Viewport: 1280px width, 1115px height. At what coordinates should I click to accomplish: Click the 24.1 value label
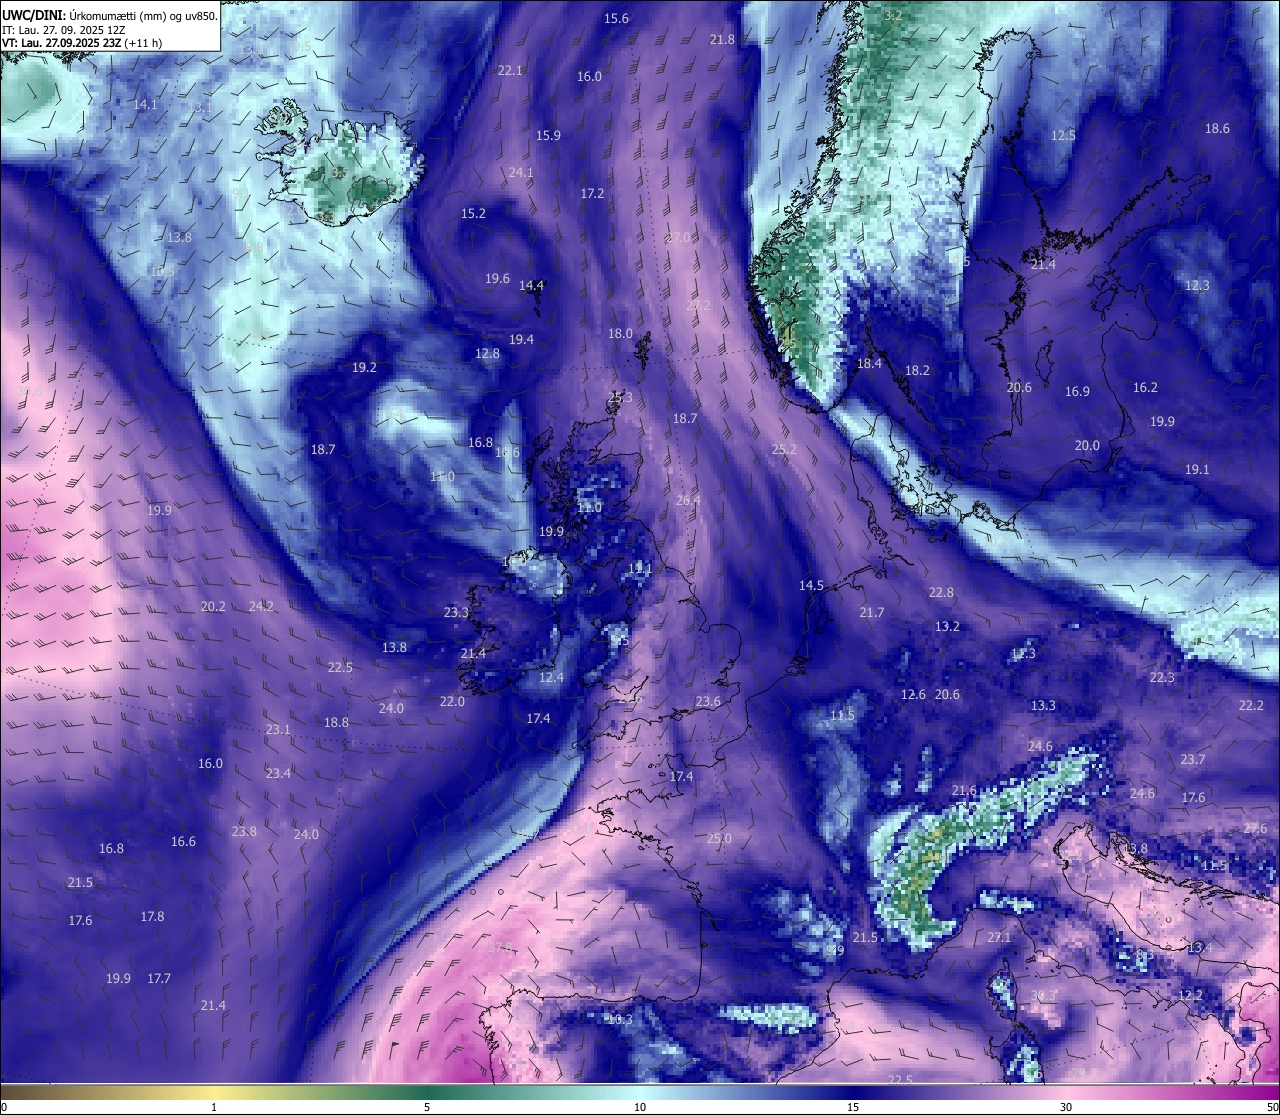(x=521, y=172)
